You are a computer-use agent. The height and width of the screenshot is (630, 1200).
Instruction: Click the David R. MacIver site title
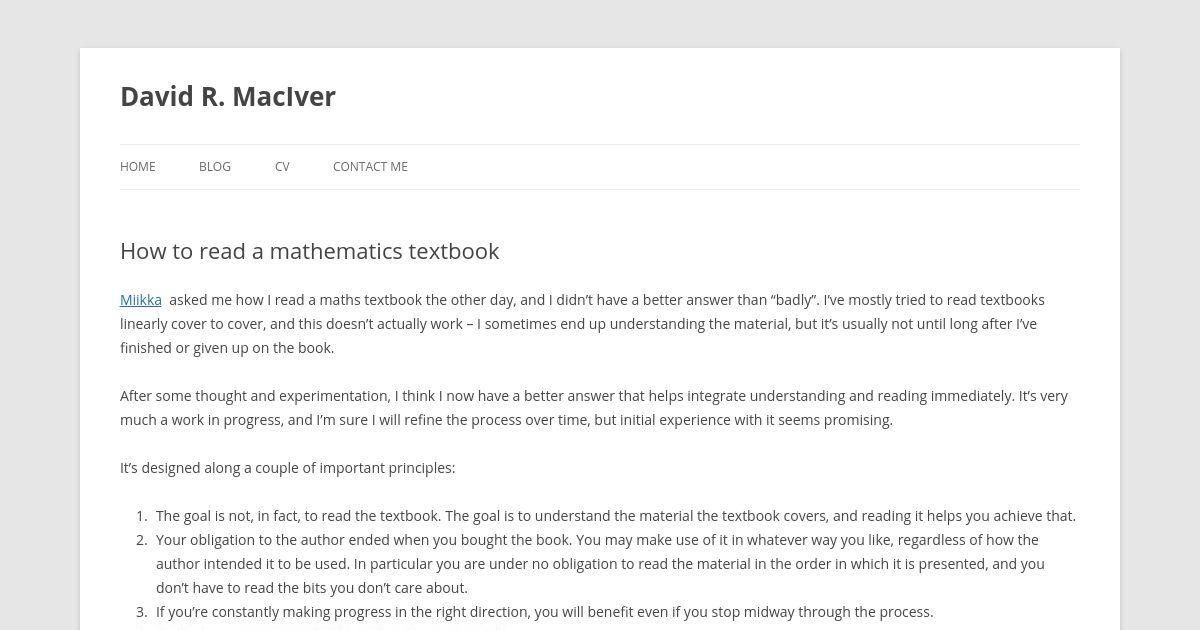228,96
